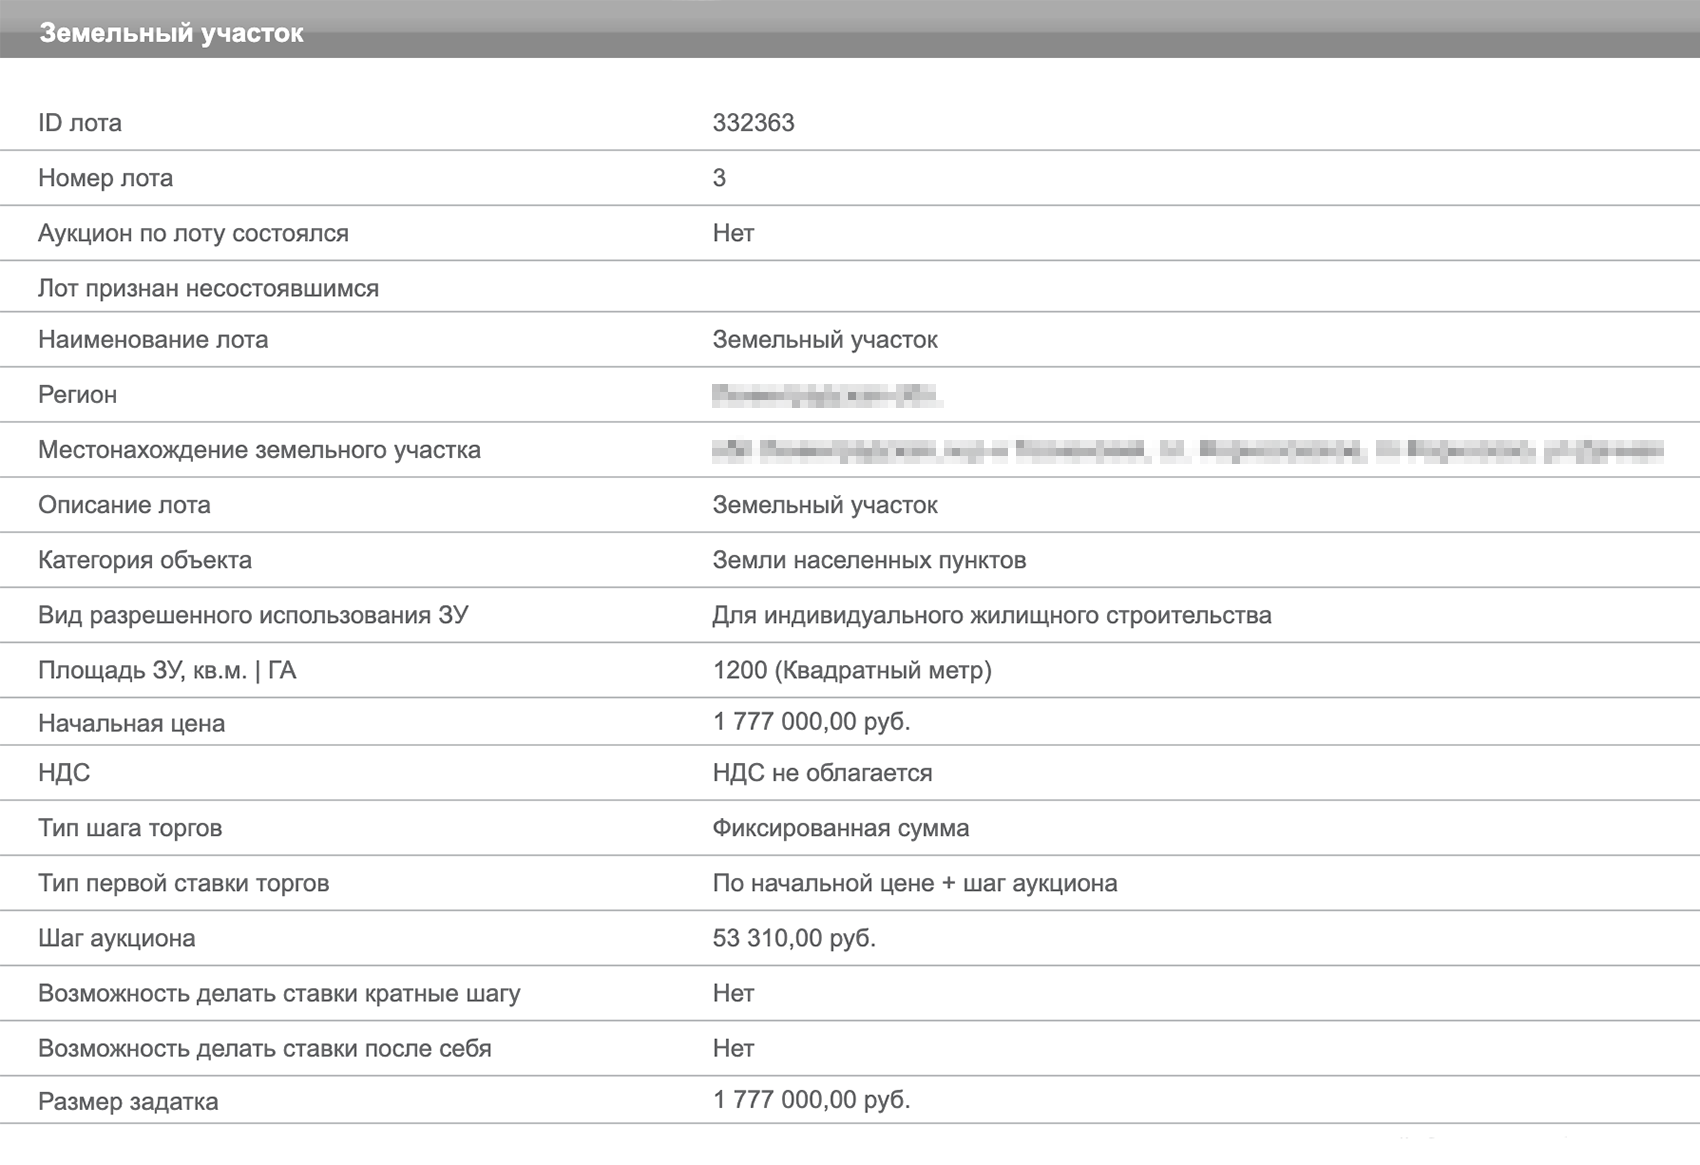Select starting price '1 777 000,00 руб.'
The height and width of the screenshot is (1165, 1700).
pos(811,721)
